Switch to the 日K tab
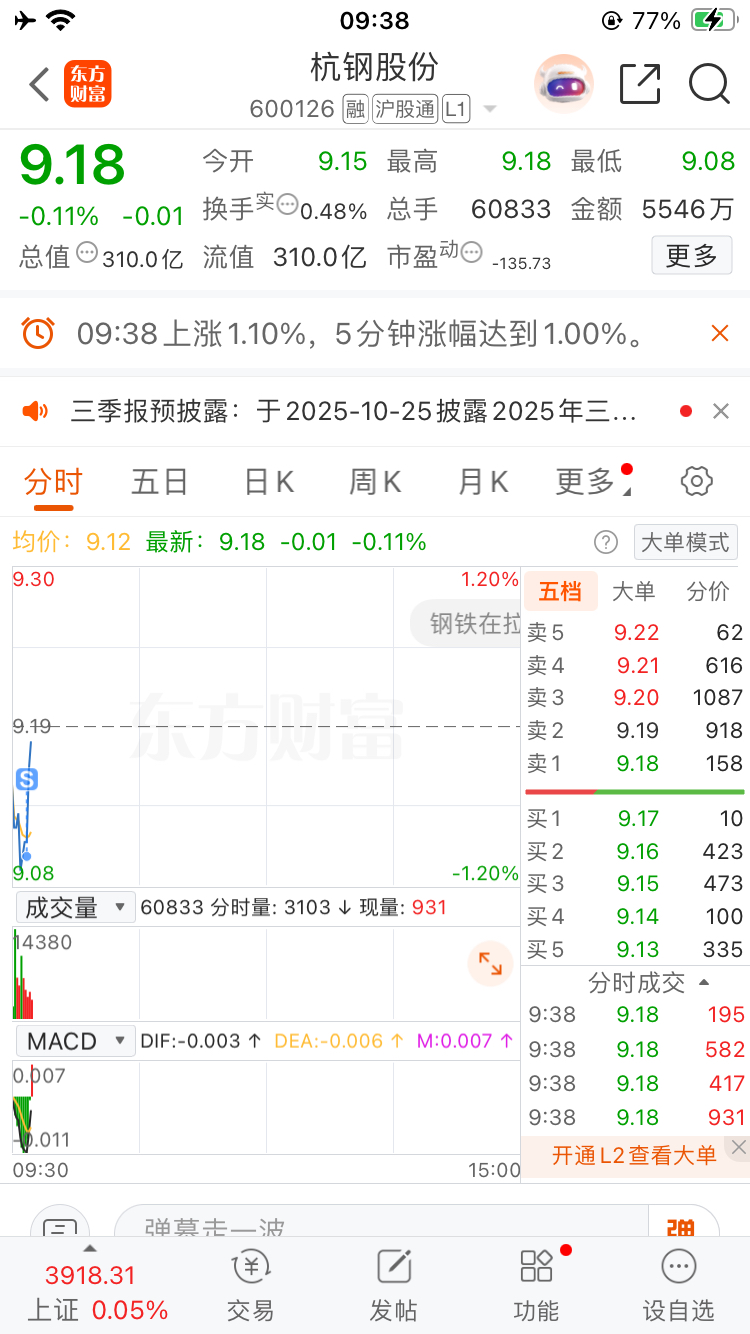Viewport: 750px width, 1334px height. 269,482
